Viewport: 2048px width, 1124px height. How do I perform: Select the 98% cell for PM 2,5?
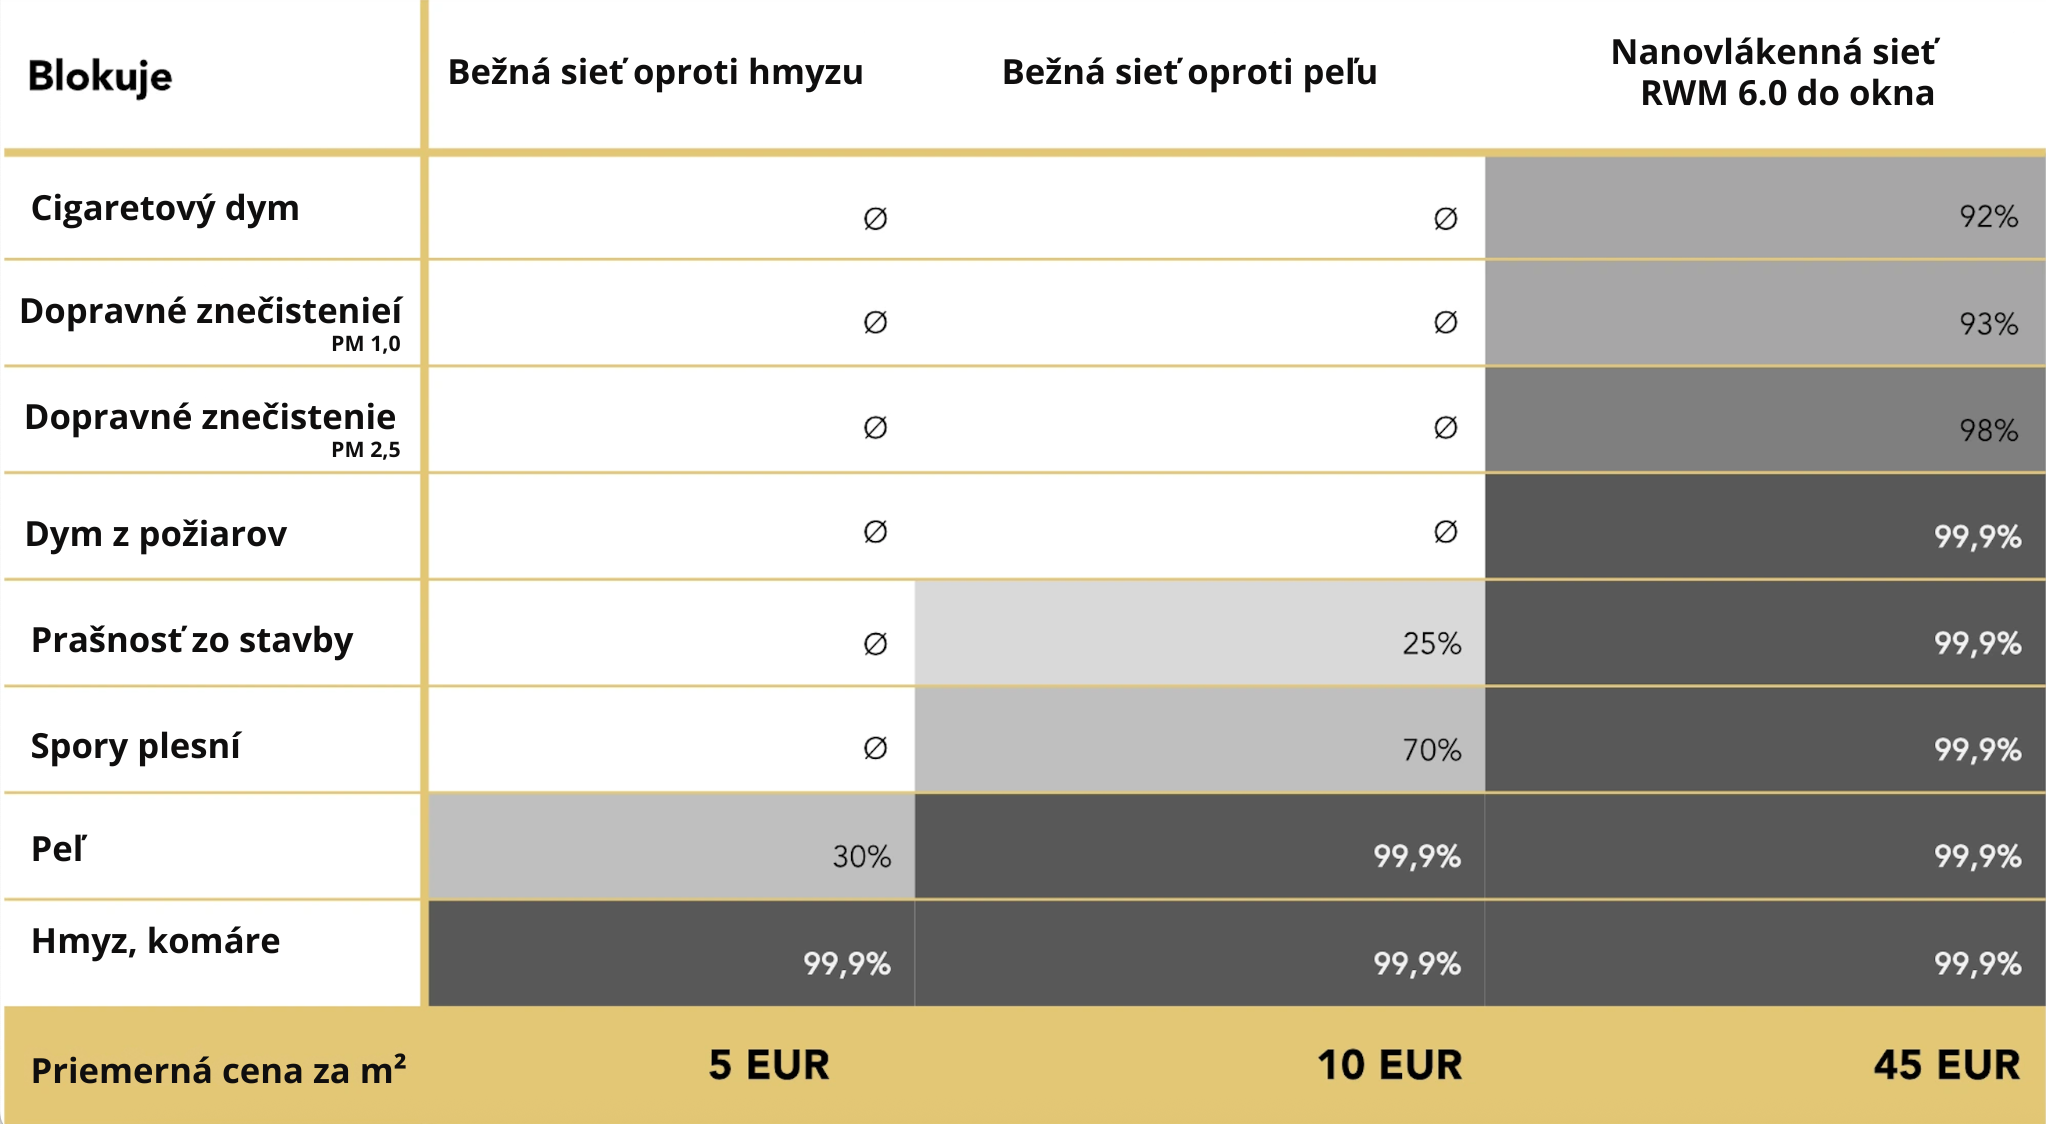pos(1765,420)
